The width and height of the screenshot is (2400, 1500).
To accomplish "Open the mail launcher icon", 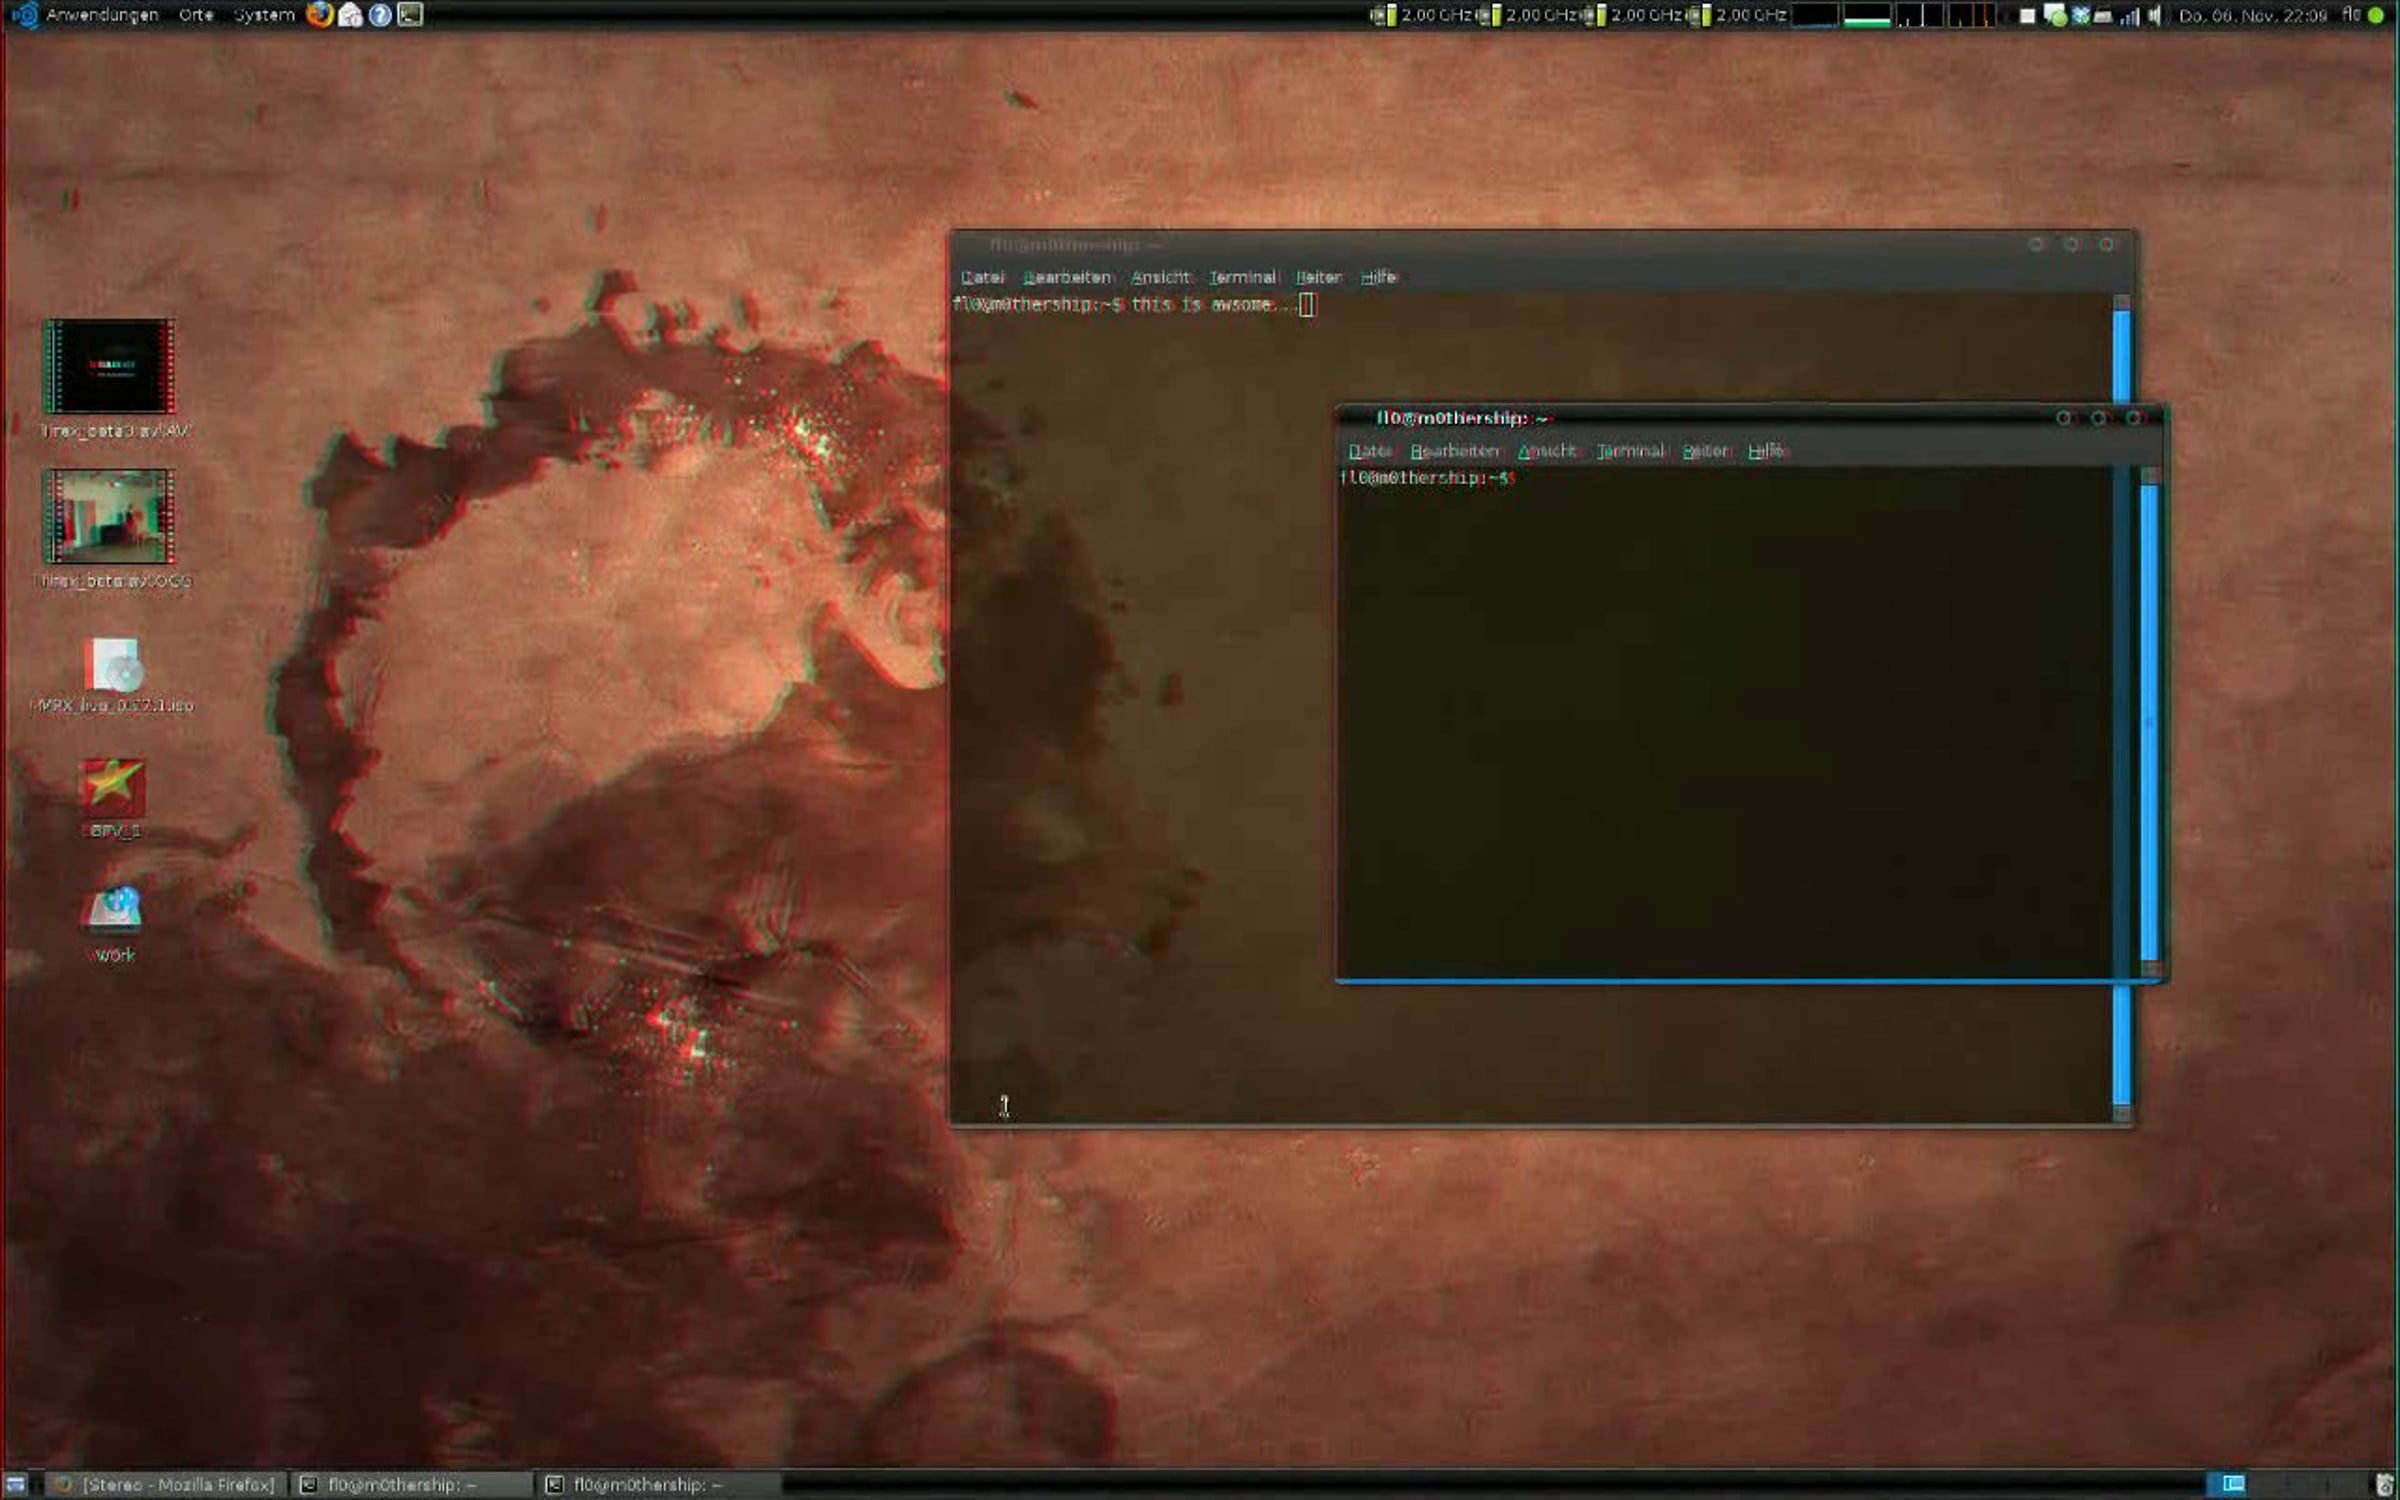I will (350, 15).
